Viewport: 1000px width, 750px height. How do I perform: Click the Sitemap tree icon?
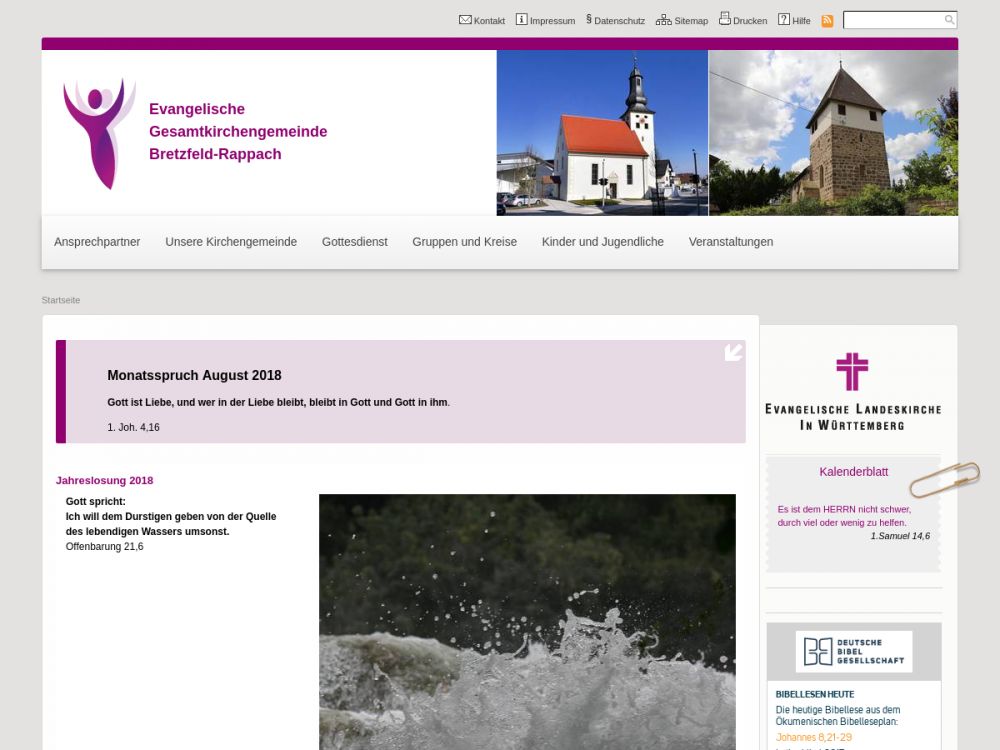pos(663,20)
